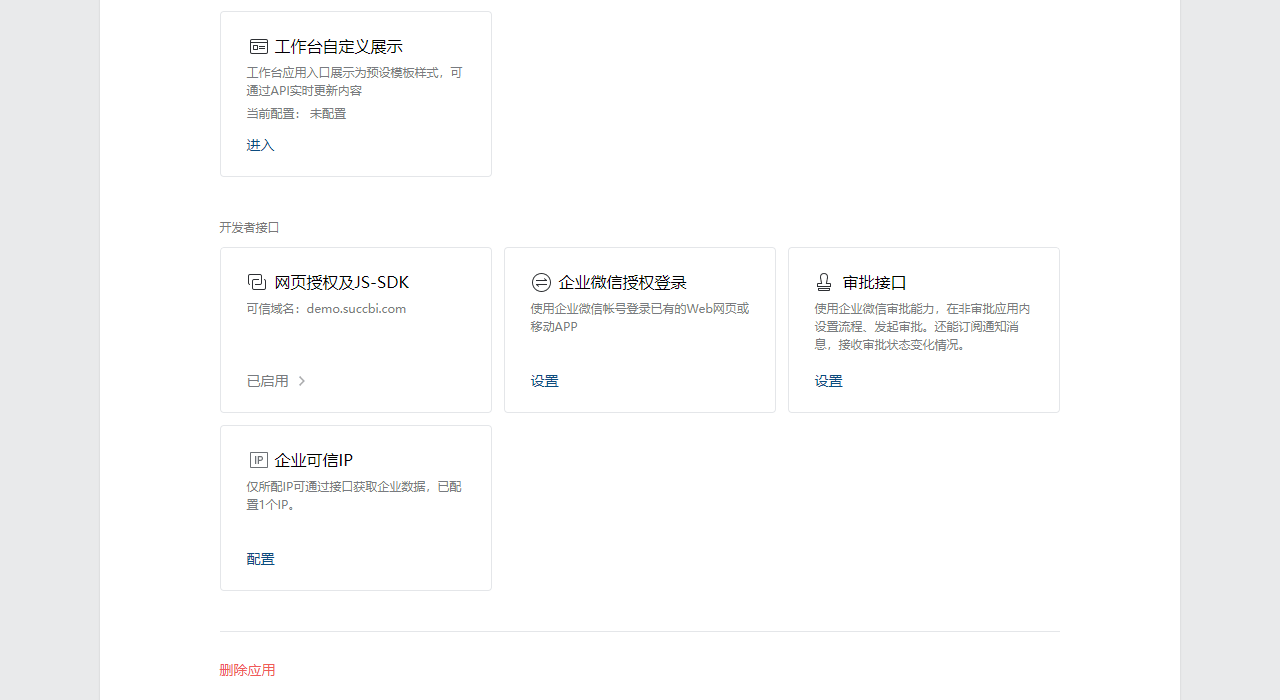The height and width of the screenshot is (700, 1280).
Task: Open workbench display settings via 进入
Action: (260, 145)
